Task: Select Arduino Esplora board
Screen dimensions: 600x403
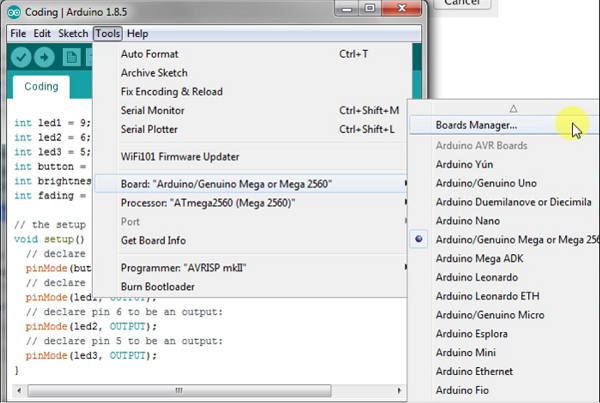Action: coord(504,333)
